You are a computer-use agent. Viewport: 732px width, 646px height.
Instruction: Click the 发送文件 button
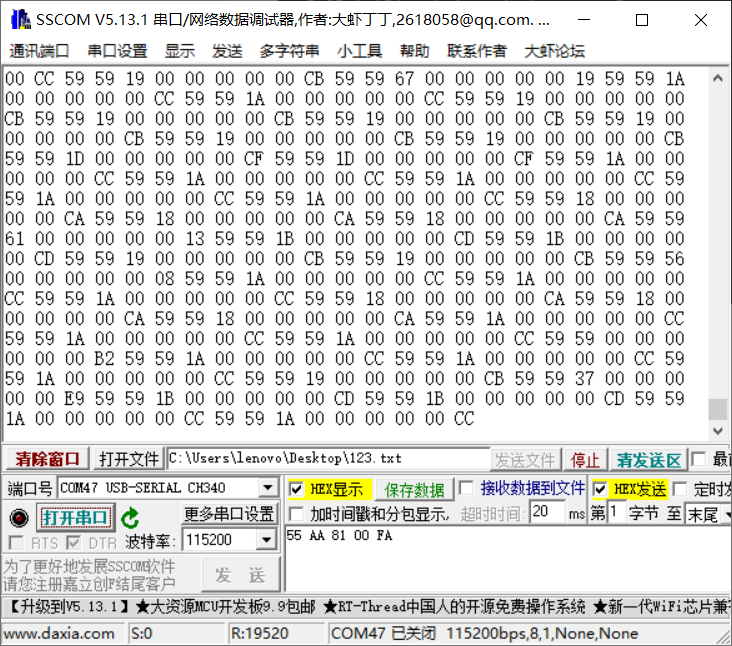[x=525, y=460]
